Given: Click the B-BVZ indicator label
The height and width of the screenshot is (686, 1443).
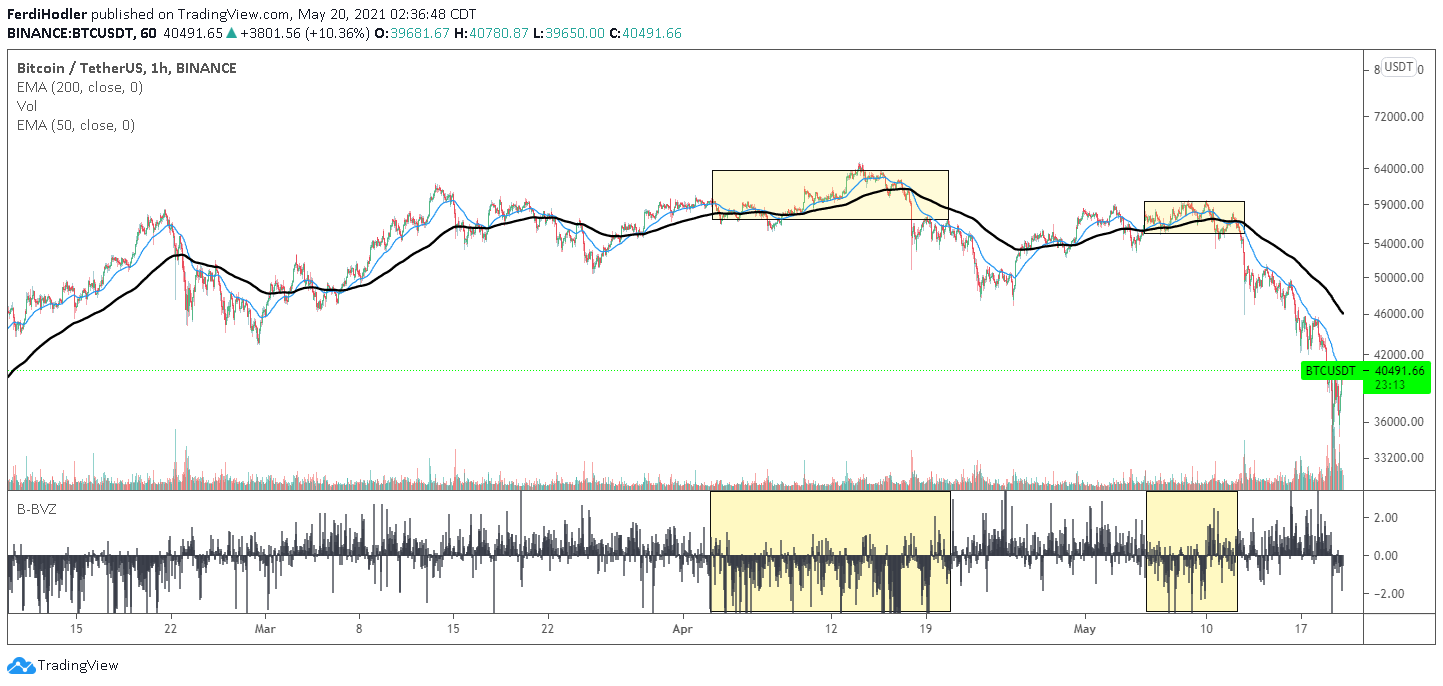Looking at the screenshot, I should 35,509.
